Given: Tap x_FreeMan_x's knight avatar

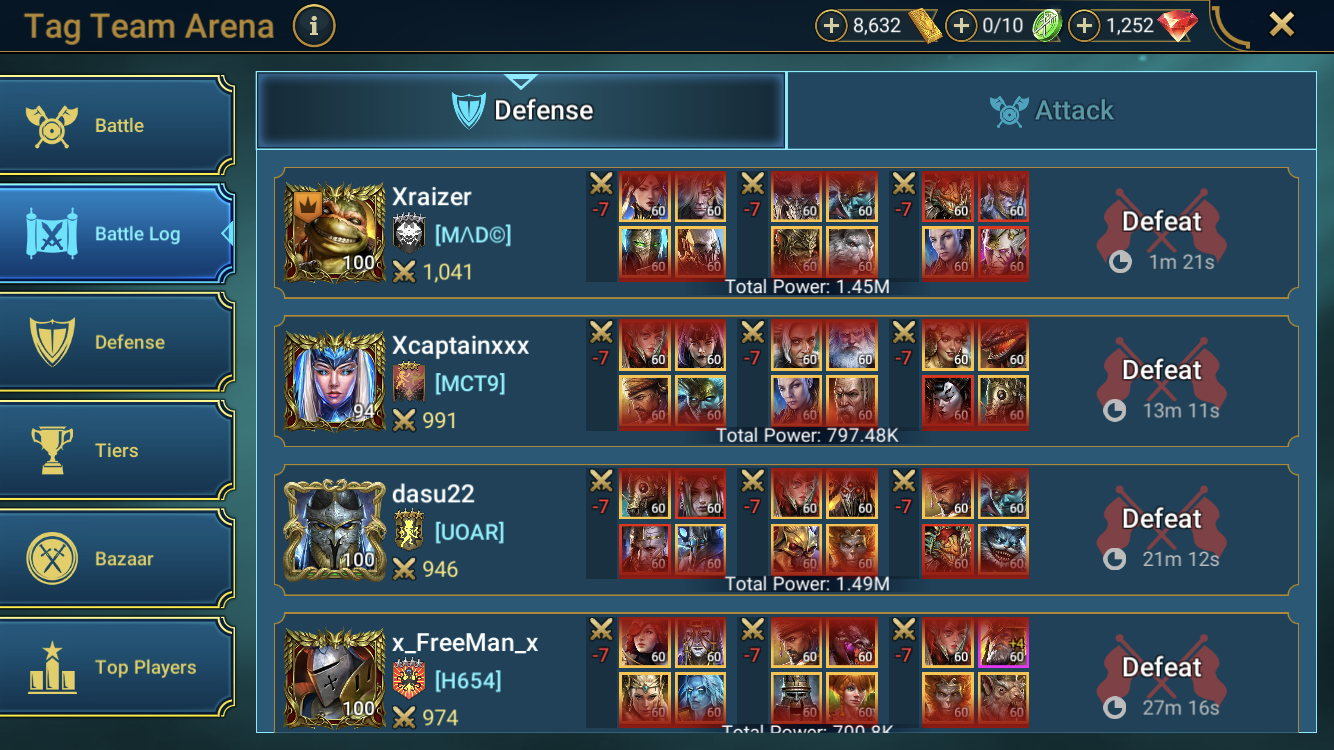Looking at the screenshot, I should pyautogui.click(x=335, y=679).
